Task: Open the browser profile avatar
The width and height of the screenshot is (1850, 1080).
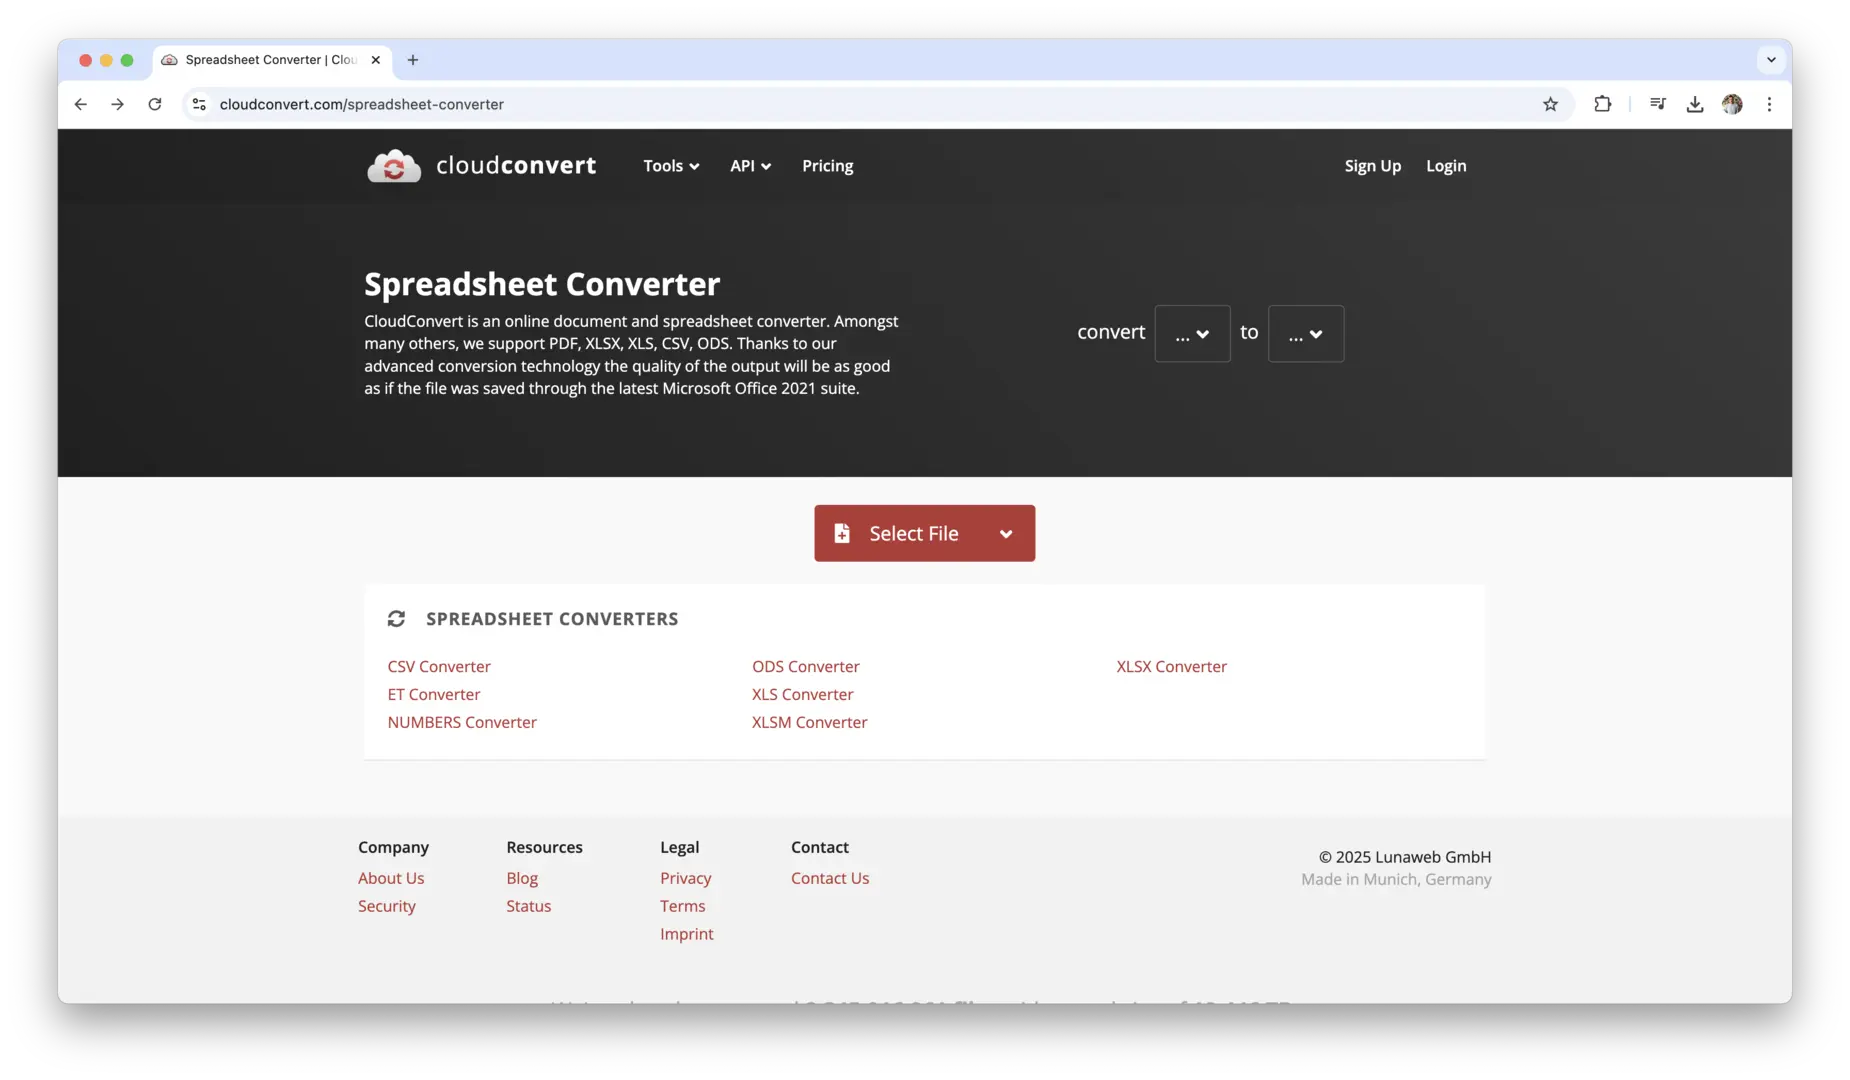Action: click(1733, 104)
